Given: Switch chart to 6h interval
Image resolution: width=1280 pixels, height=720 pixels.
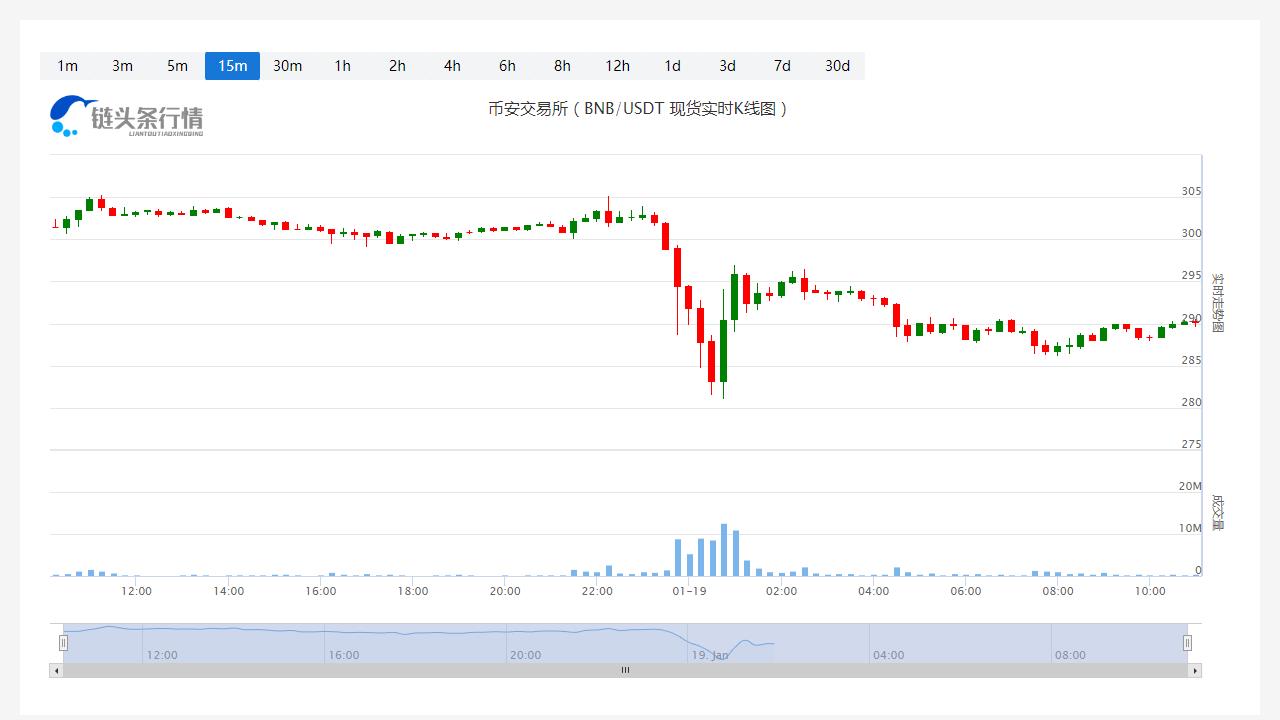Looking at the screenshot, I should tap(507, 66).
